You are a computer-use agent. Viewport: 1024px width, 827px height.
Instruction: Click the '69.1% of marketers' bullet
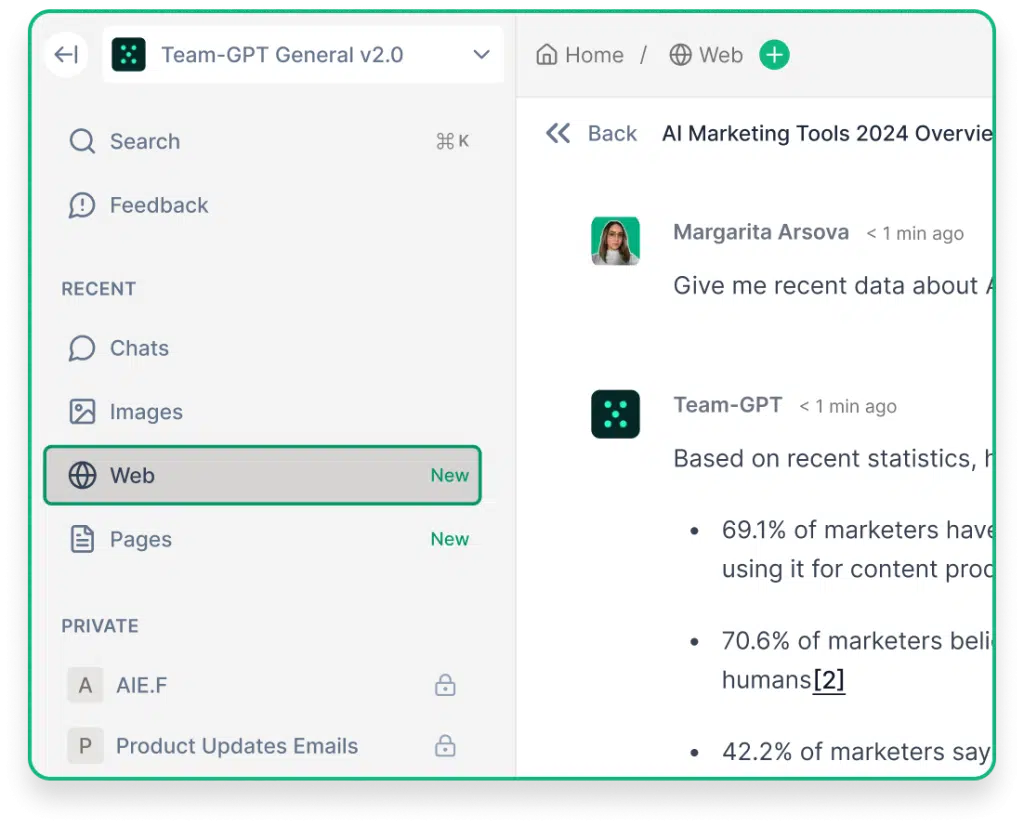(x=857, y=549)
